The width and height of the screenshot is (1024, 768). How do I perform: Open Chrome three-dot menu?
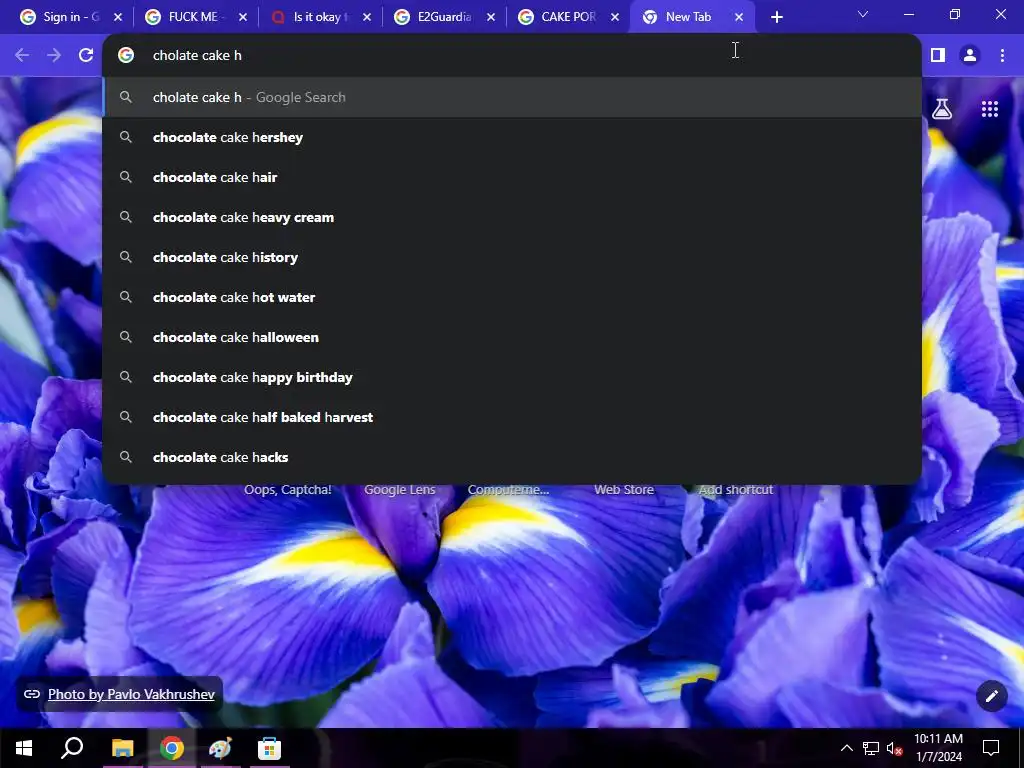pyautogui.click(x=1002, y=55)
